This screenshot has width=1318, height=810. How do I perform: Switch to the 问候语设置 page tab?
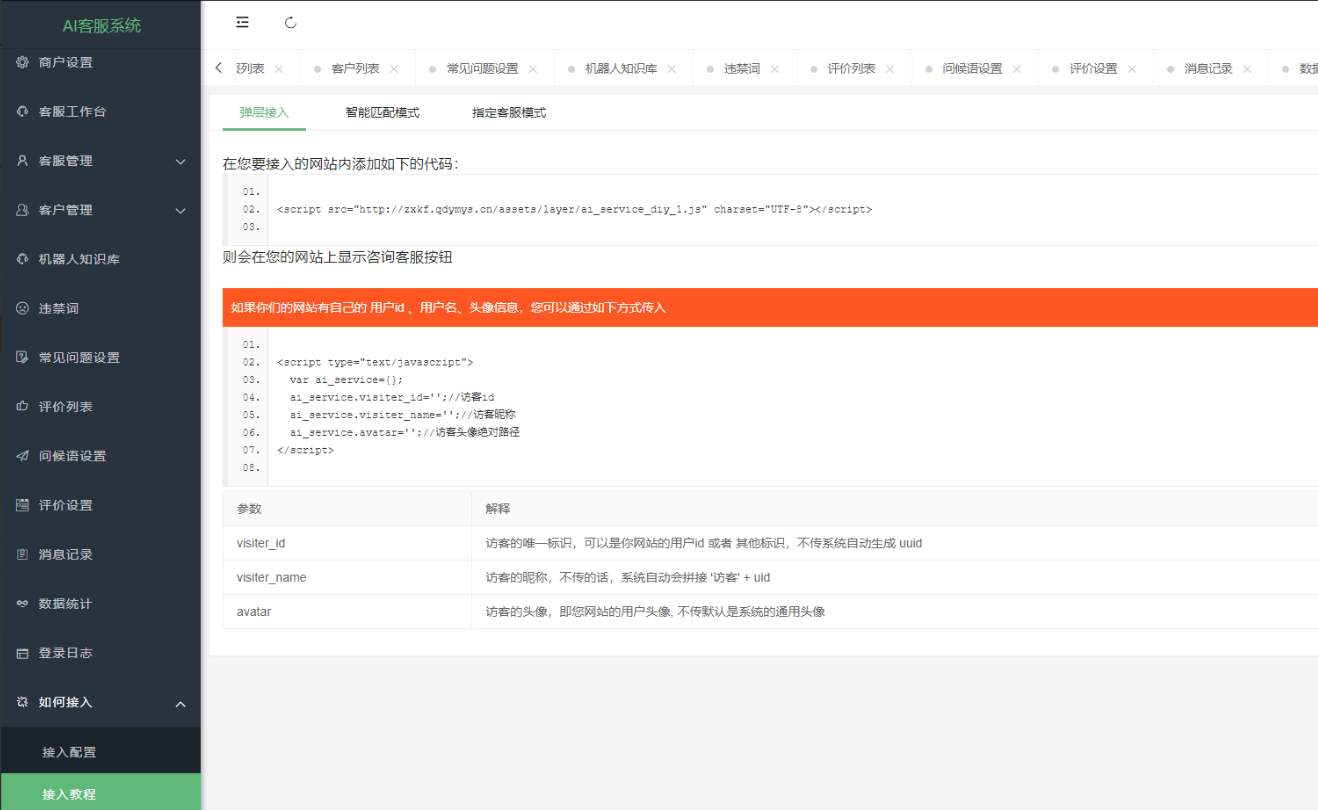point(972,69)
